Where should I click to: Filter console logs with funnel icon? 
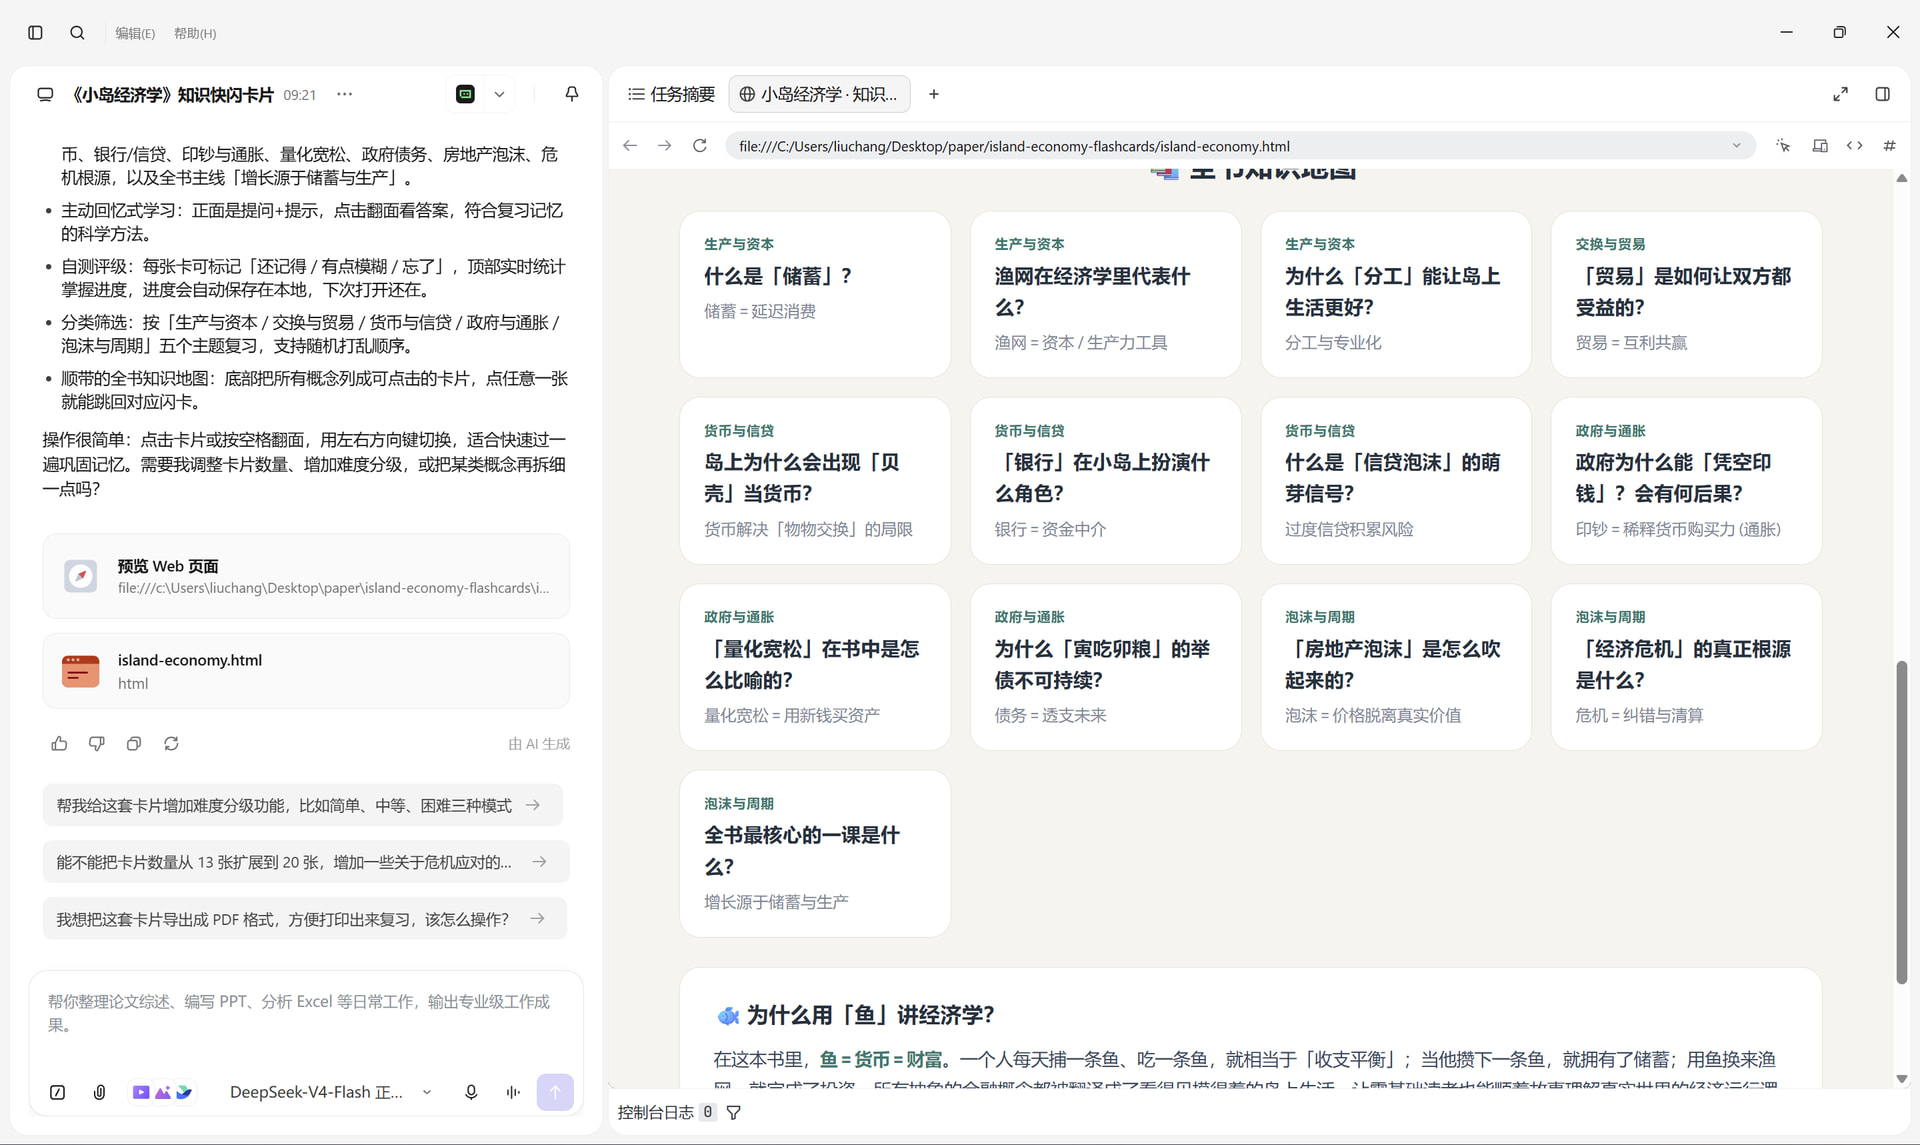pyautogui.click(x=734, y=1113)
